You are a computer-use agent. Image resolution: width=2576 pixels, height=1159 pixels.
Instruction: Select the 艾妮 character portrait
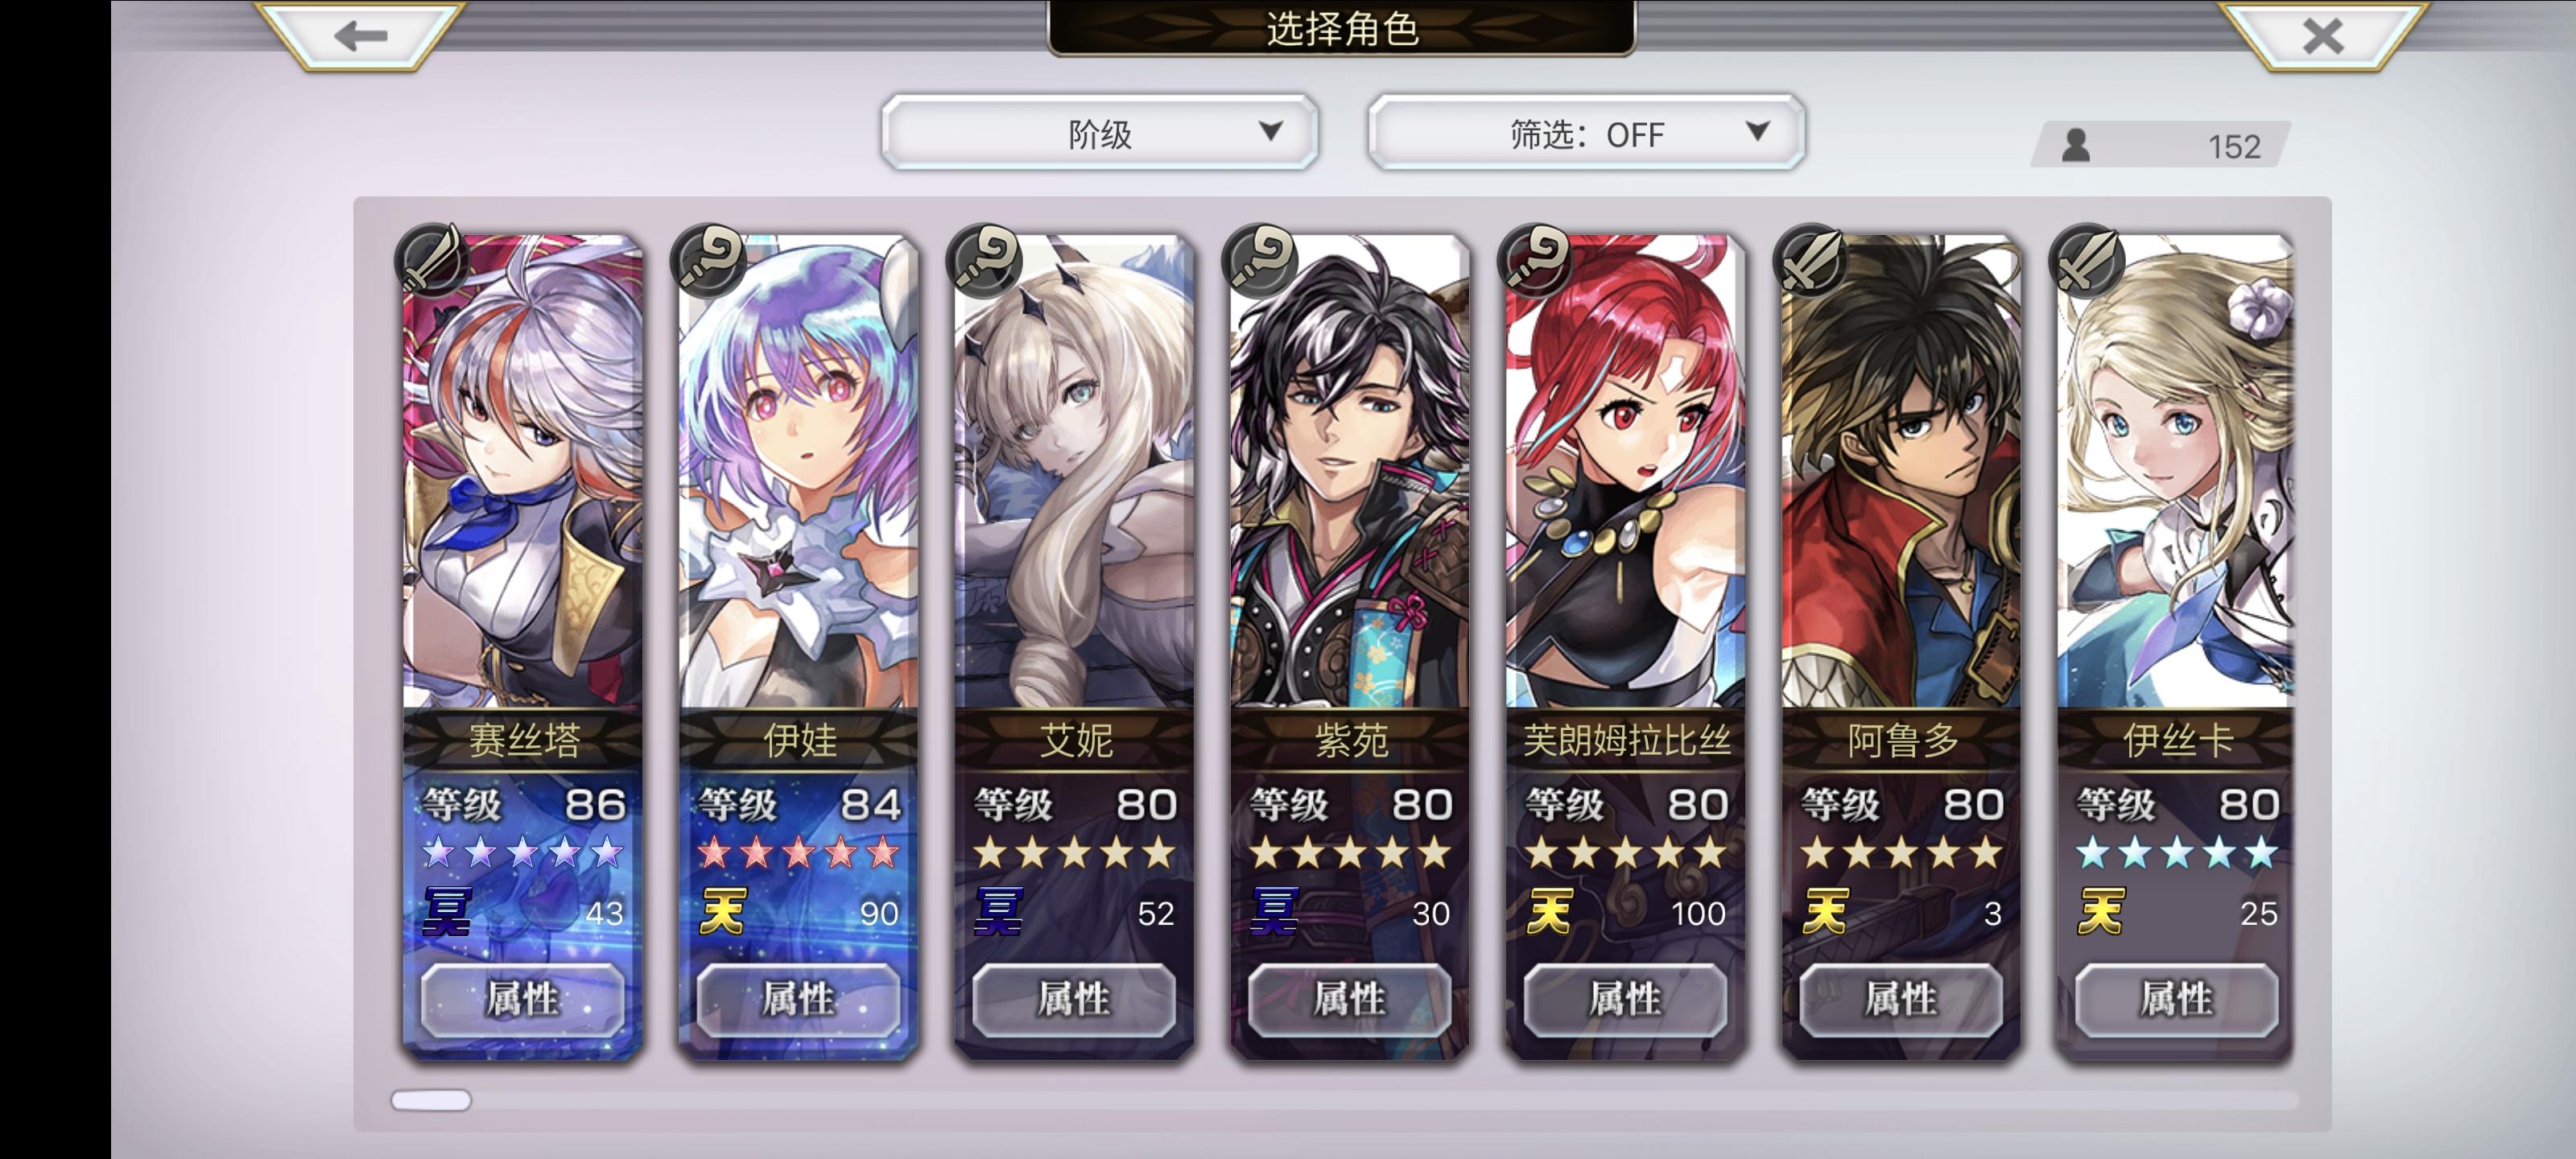pyautogui.click(x=1074, y=472)
